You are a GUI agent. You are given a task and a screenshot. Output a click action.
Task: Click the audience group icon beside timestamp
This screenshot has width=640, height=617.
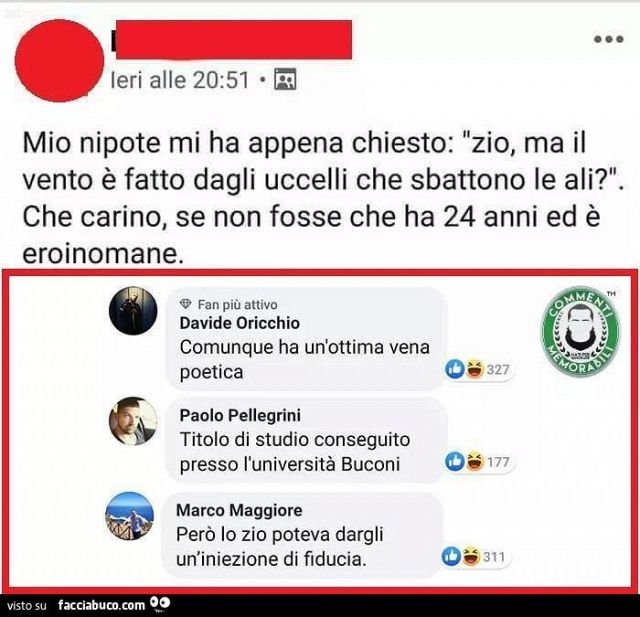tap(285, 80)
